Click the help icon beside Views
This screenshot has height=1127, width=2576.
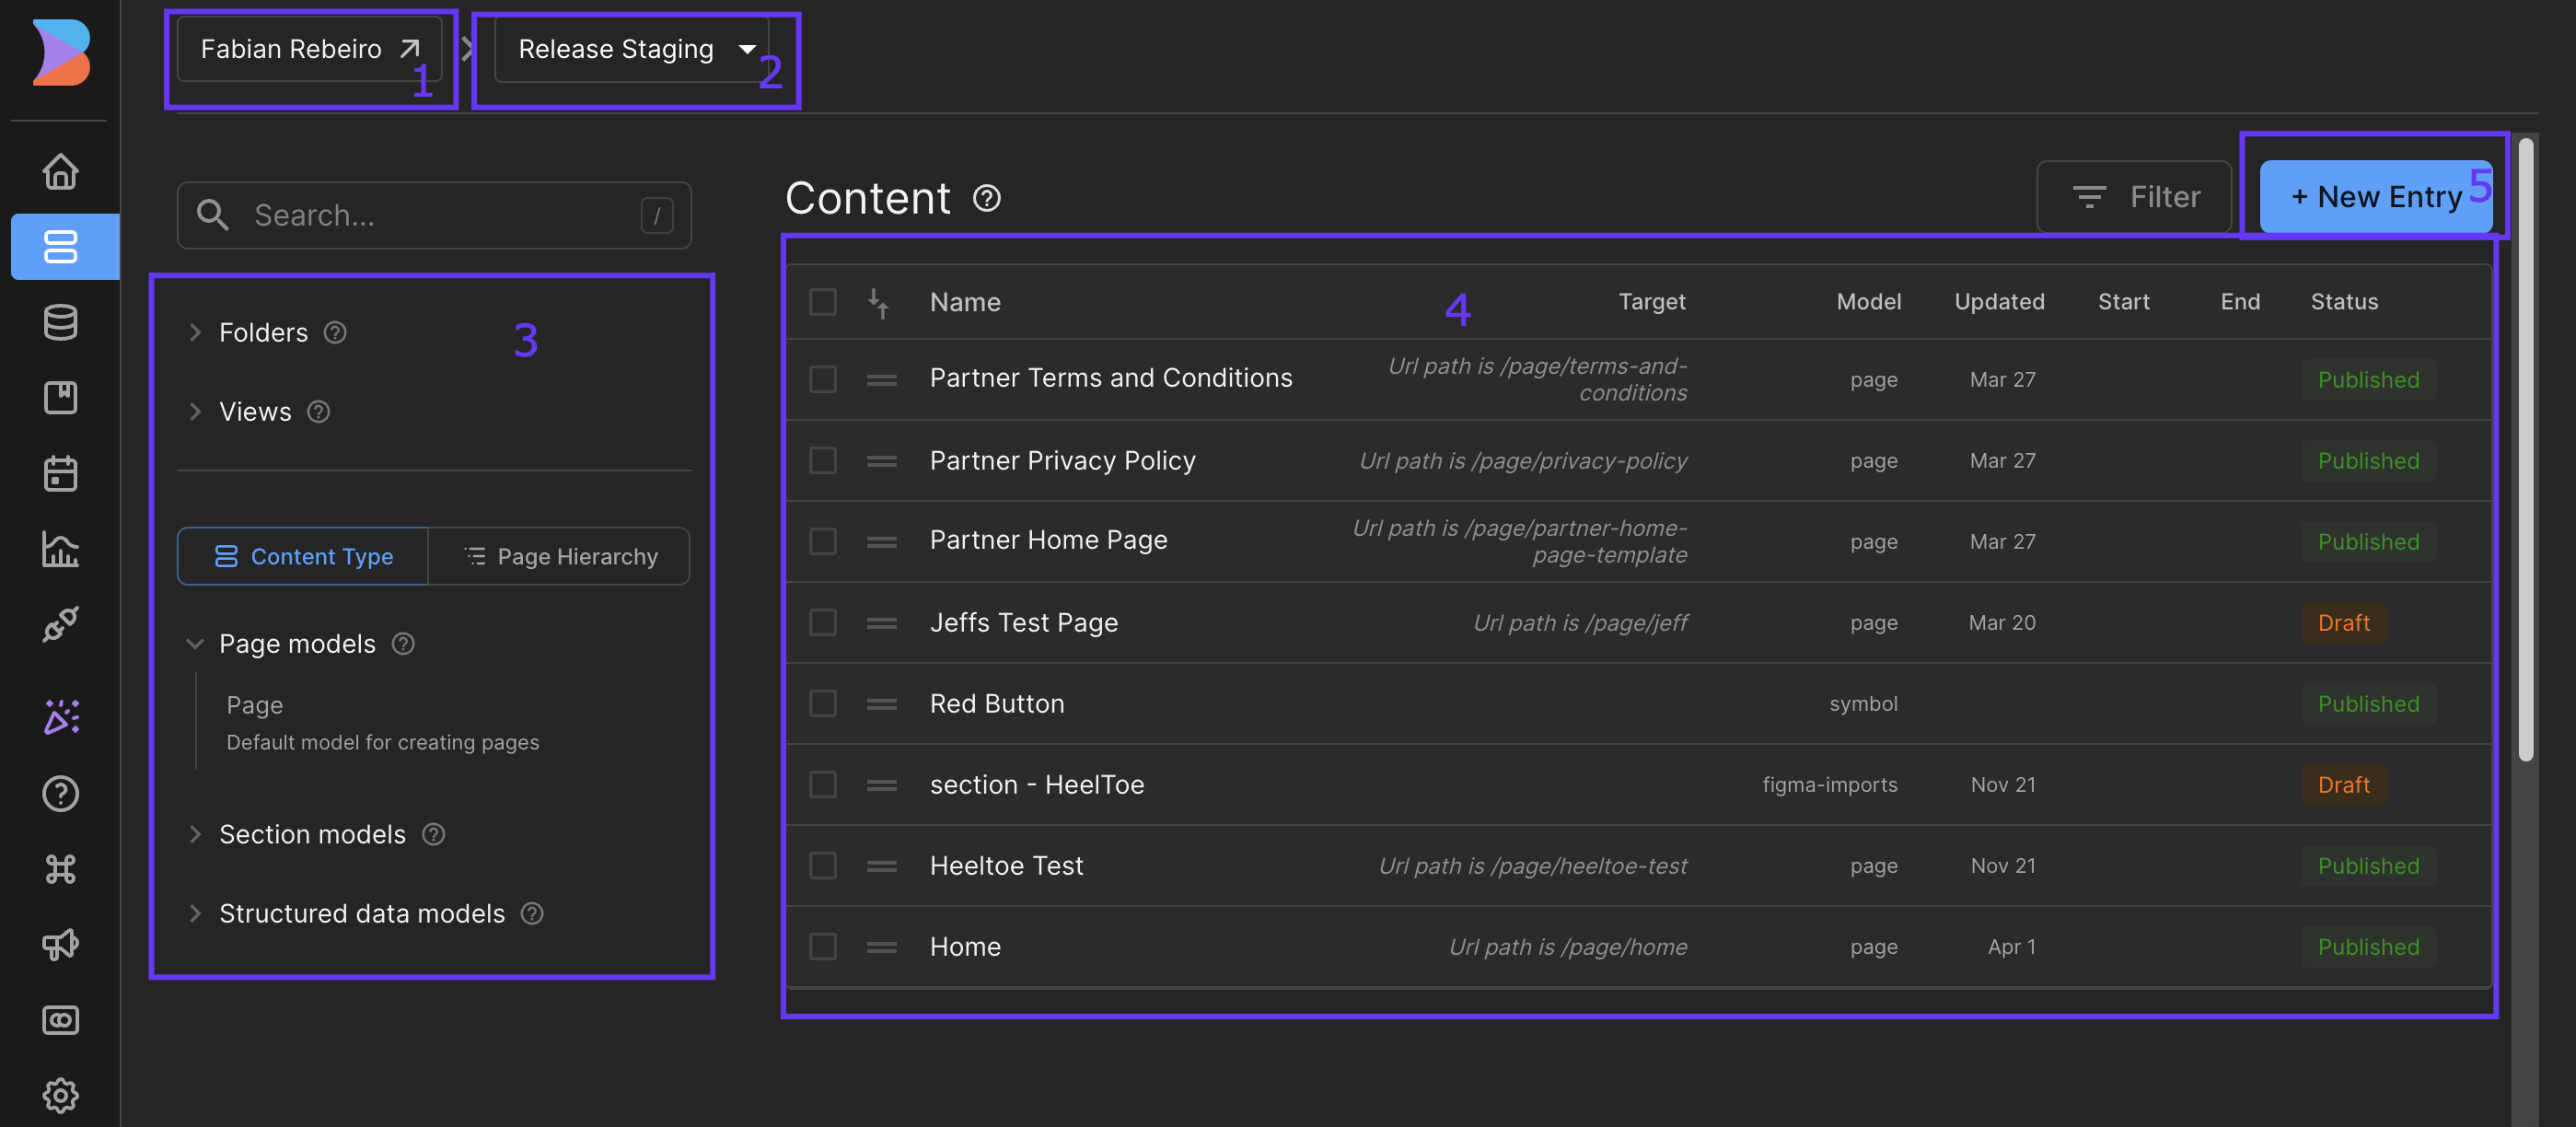point(319,412)
